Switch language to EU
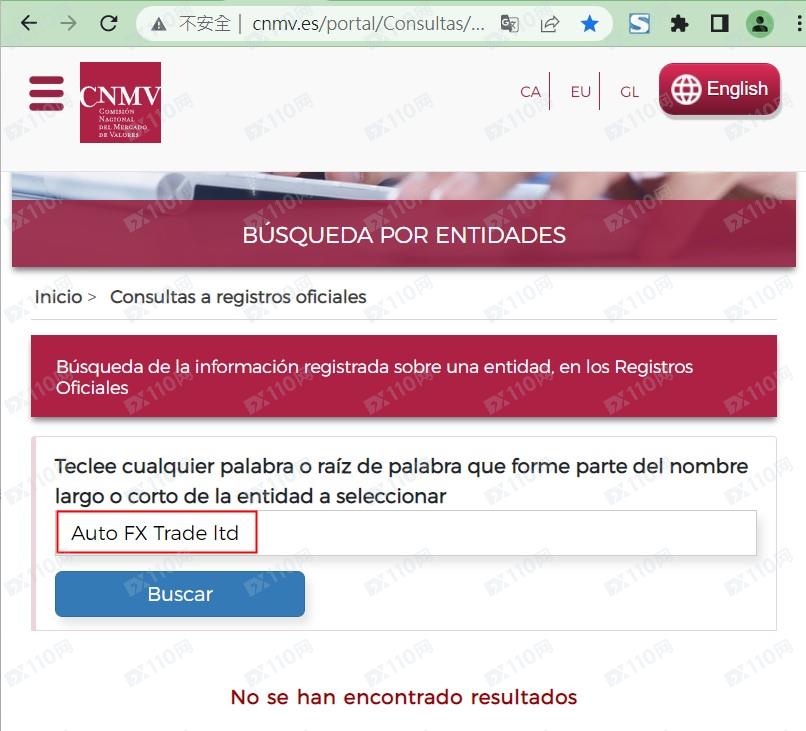This screenshot has width=806, height=731. [580, 92]
